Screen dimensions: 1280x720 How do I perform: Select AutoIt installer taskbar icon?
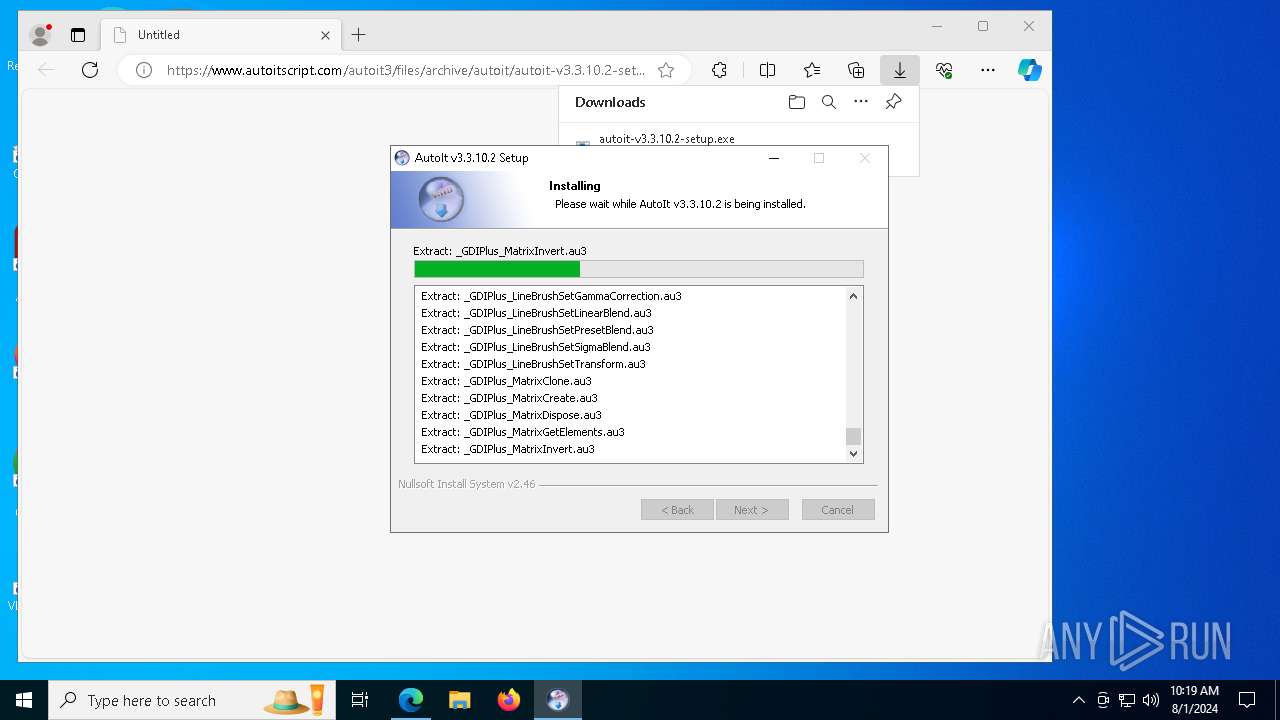click(x=558, y=700)
